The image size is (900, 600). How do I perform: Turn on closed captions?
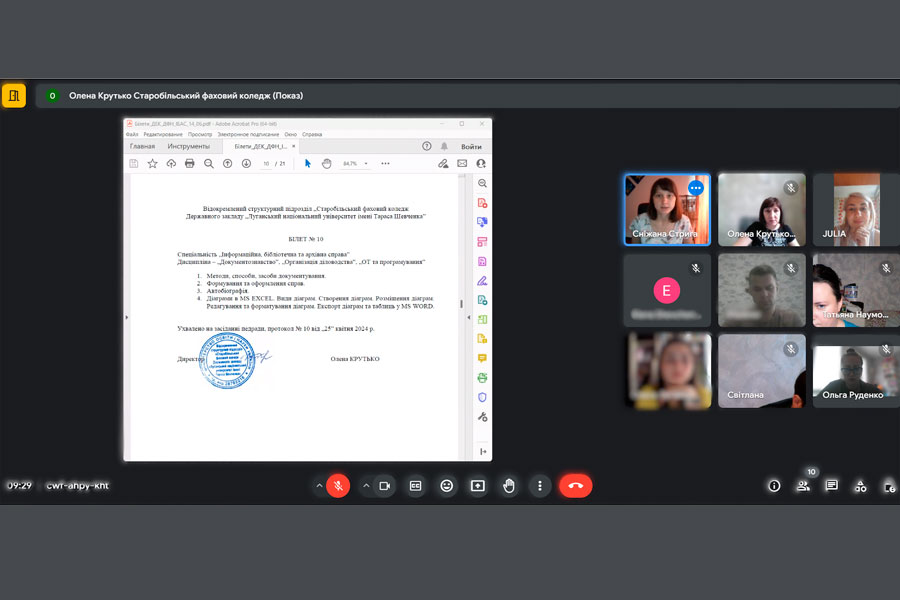coord(416,486)
